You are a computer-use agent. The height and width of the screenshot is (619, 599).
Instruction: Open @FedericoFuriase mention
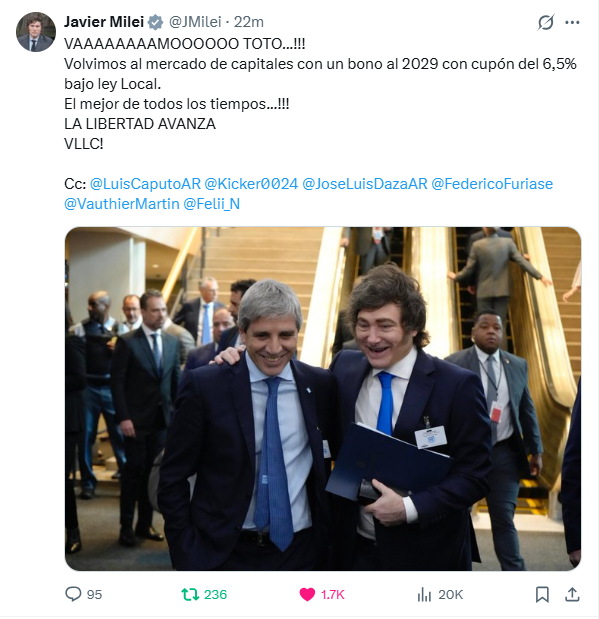(492, 184)
